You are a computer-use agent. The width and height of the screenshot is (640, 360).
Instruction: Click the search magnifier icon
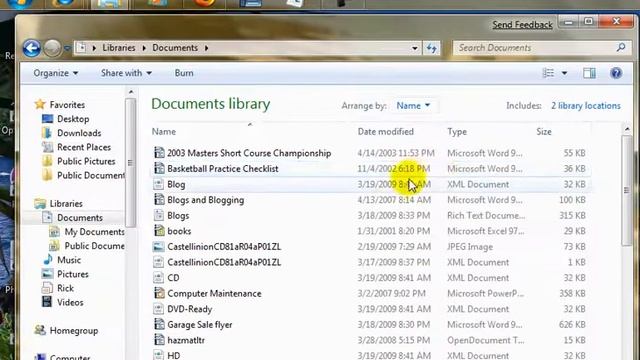pyautogui.click(x=621, y=47)
